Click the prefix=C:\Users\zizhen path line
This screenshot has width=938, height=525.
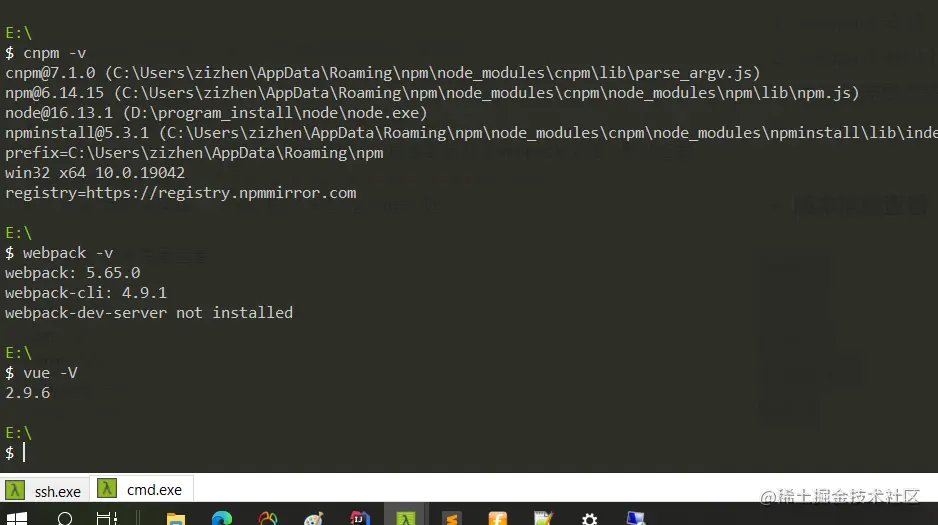pyautogui.click(x=194, y=153)
